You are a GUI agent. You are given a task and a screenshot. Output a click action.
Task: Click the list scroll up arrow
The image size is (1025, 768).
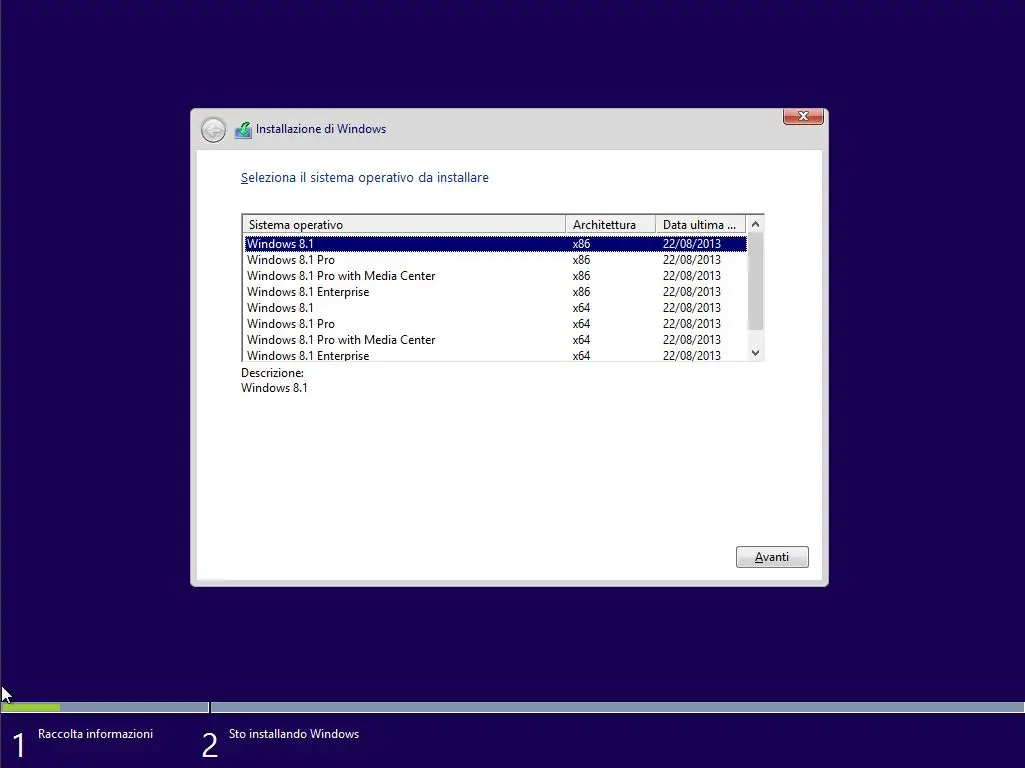click(x=755, y=224)
